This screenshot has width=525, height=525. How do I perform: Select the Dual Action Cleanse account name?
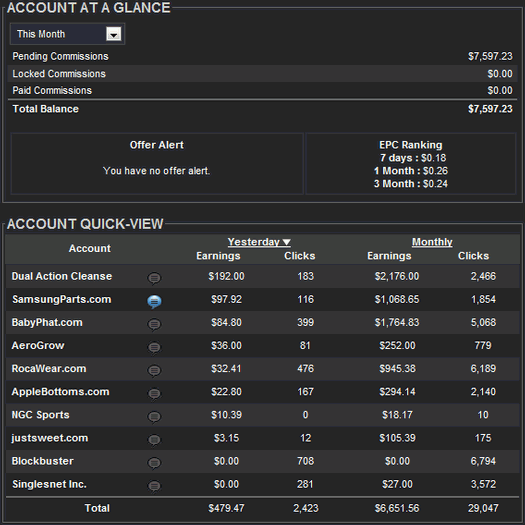(x=62, y=276)
